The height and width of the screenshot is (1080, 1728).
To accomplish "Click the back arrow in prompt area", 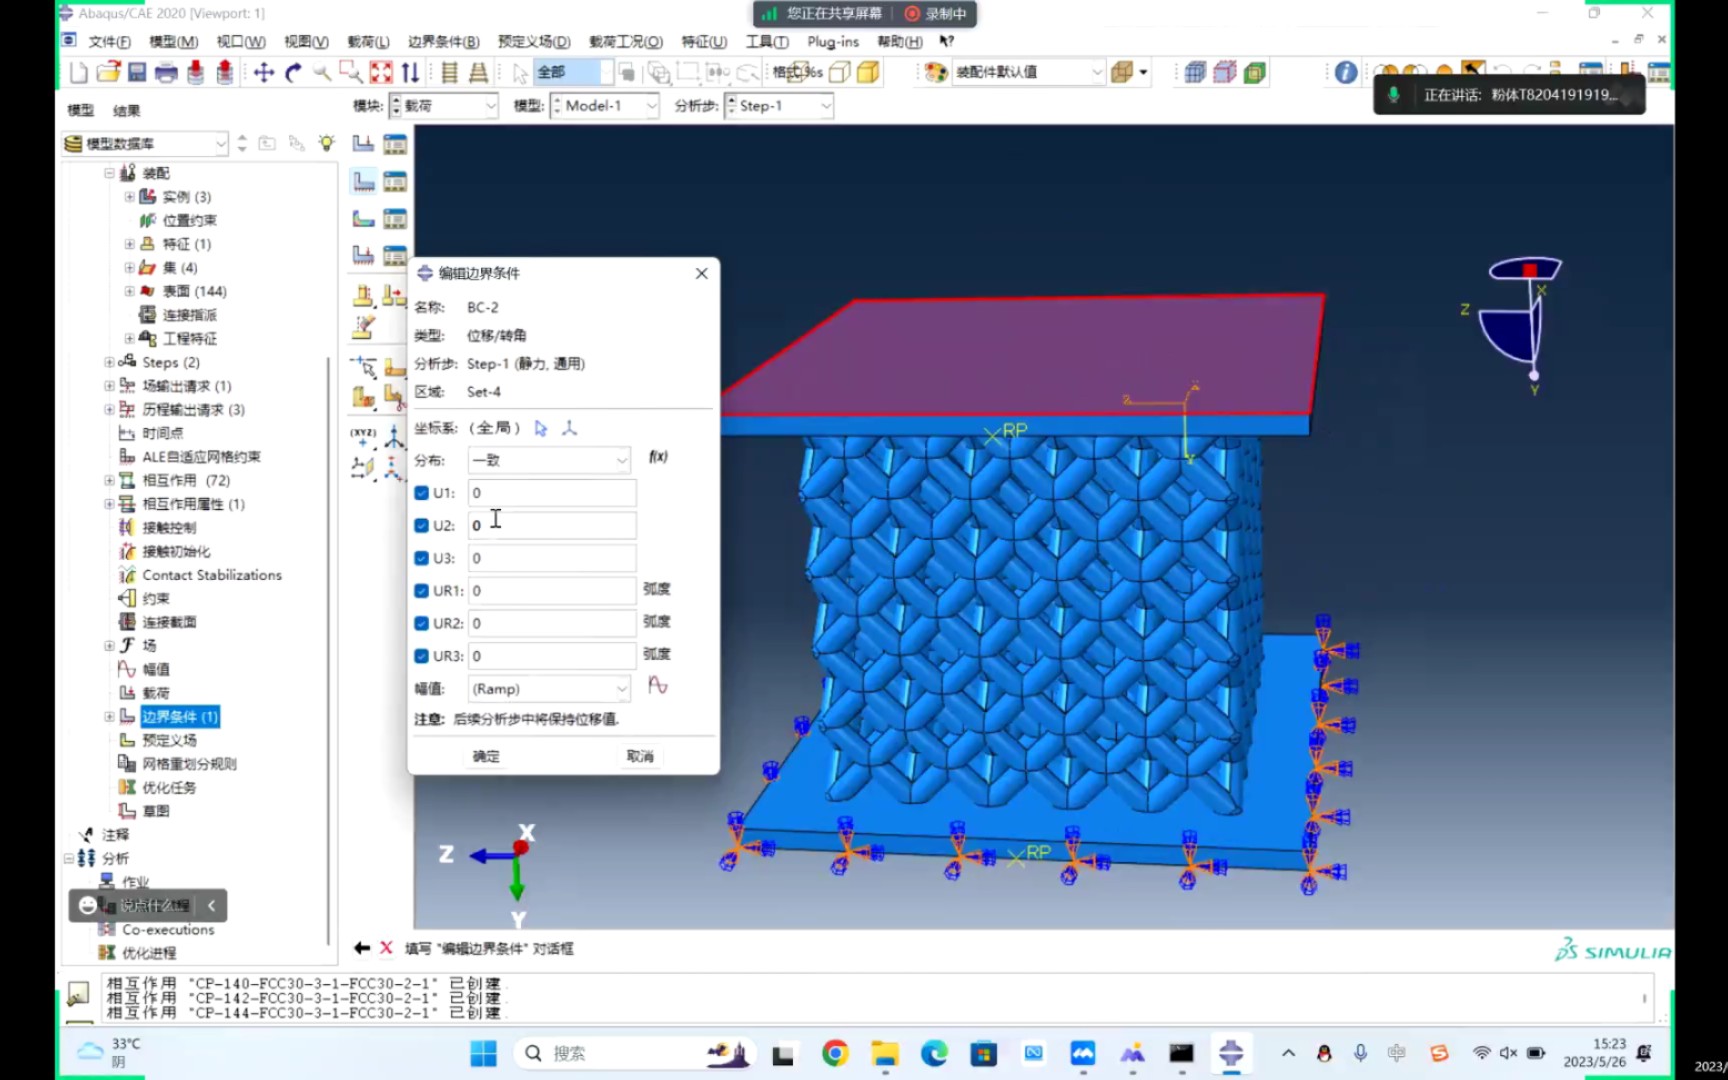I will [x=362, y=947].
